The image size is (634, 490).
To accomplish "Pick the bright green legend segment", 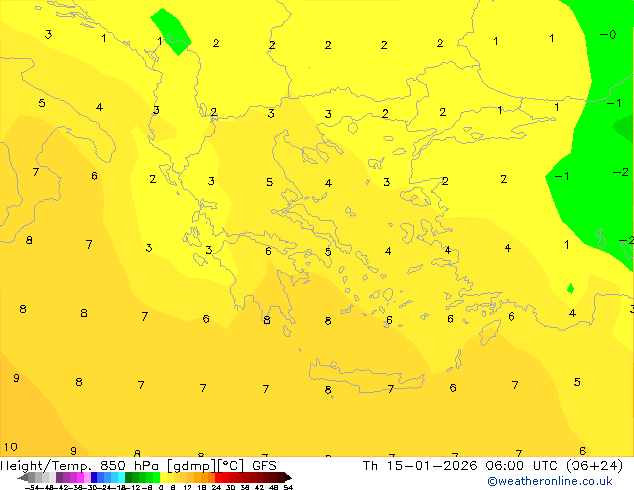I will (x=156, y=477).
